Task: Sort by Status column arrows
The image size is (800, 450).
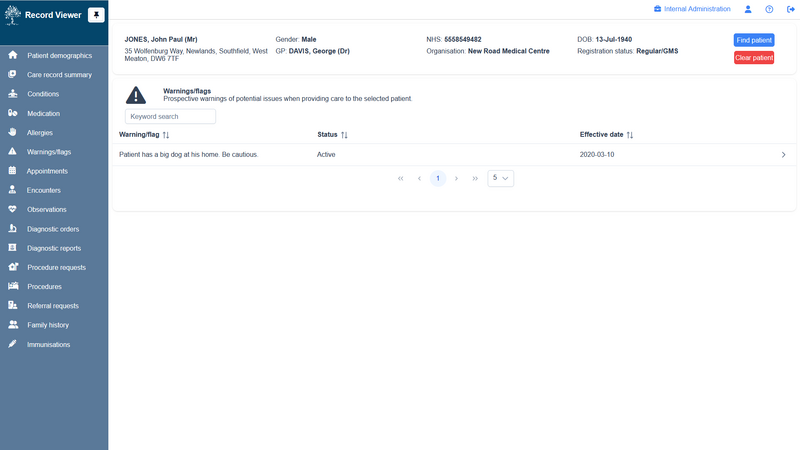Action: (x=344, y=135)
